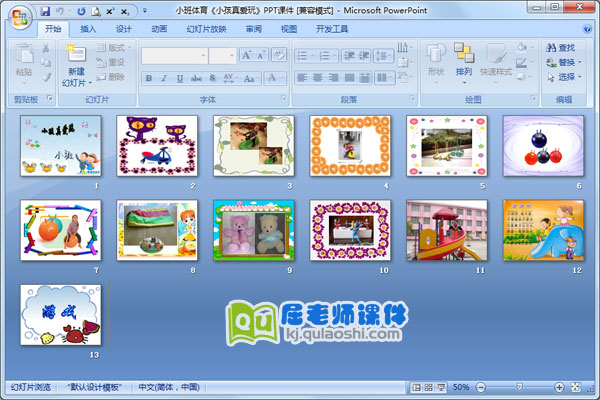The image size is (600, 400).
Task: Open the 视图 ribbon tab
Action: [x=289, y=29]
